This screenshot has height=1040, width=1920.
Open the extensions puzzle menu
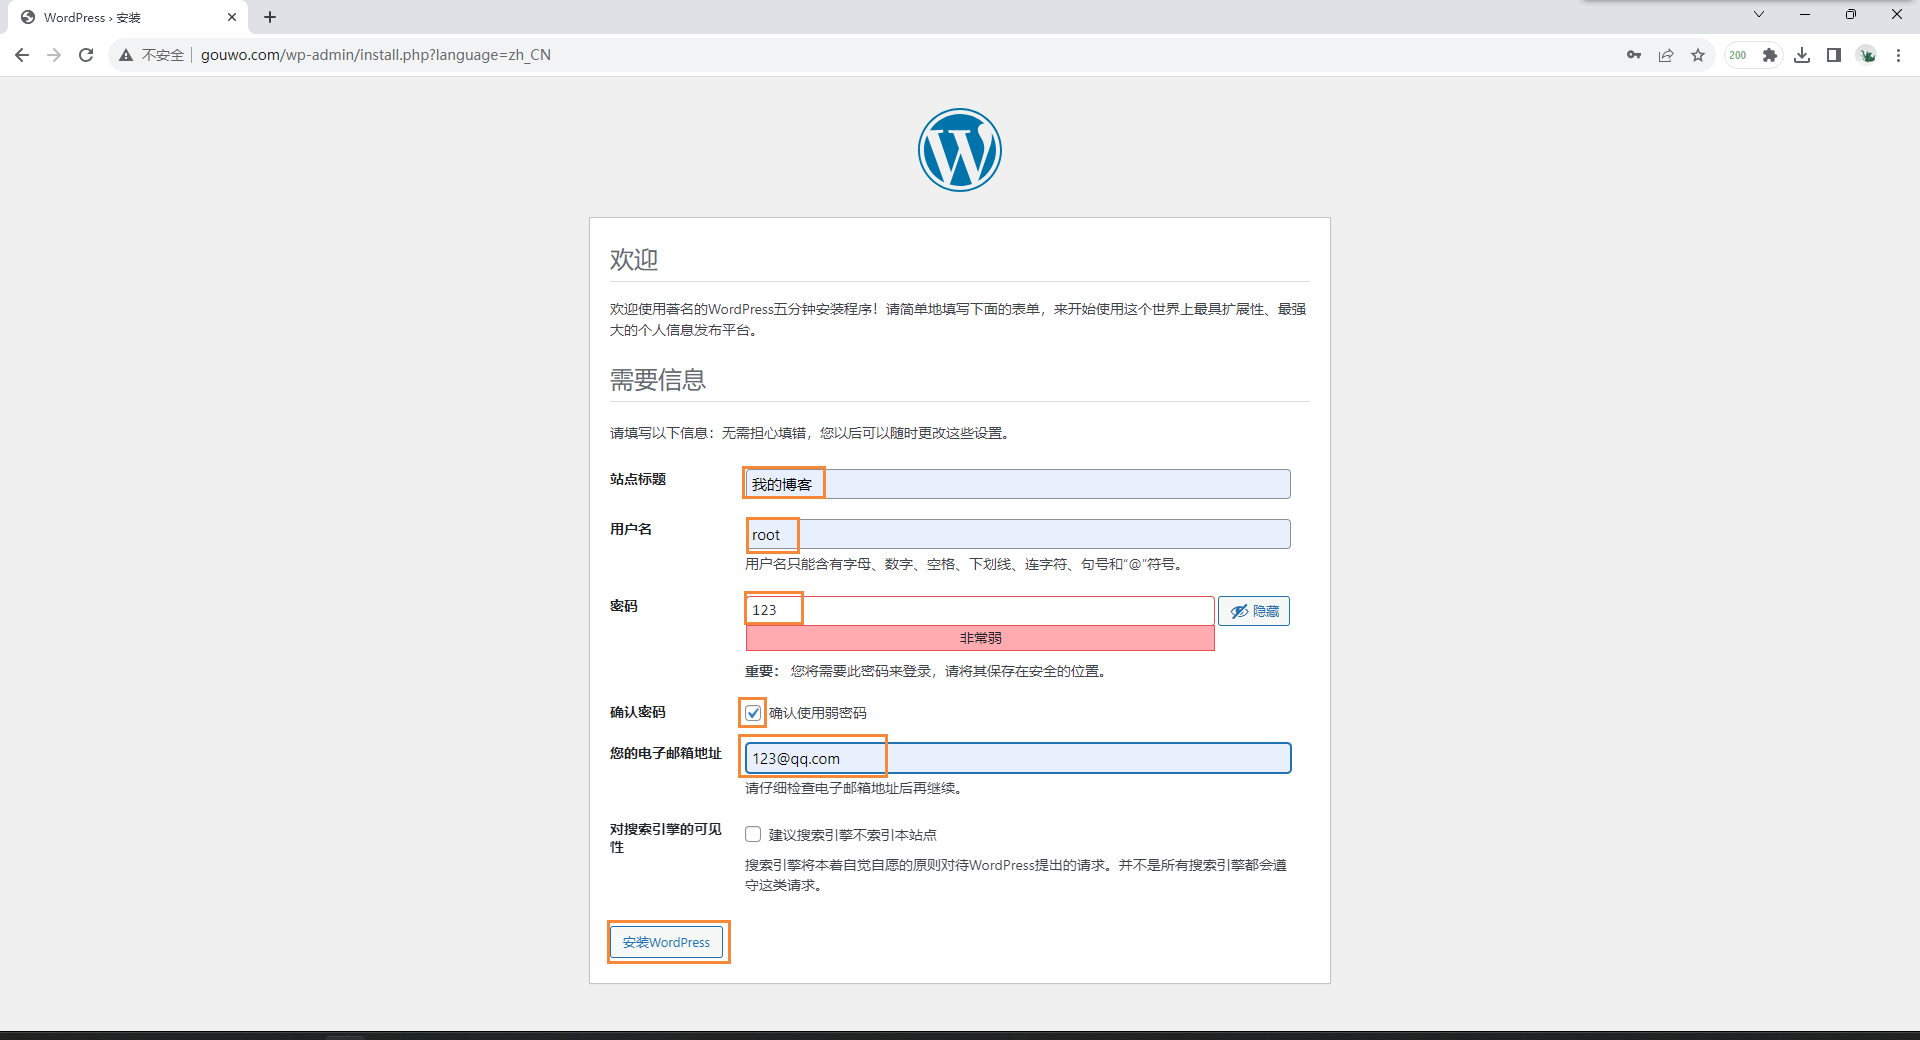(x=1770, y=55)
